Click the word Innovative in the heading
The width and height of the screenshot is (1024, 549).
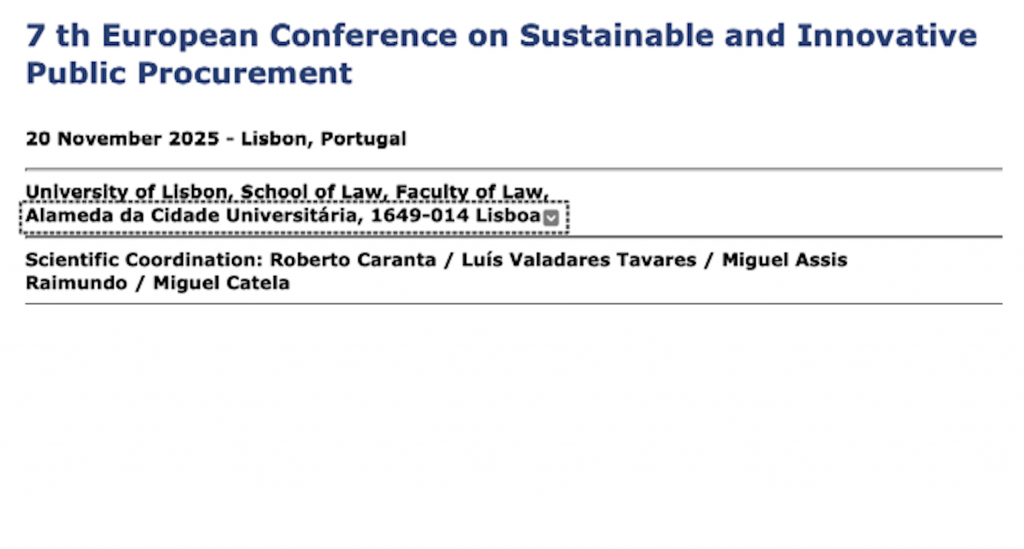(886, 36)
